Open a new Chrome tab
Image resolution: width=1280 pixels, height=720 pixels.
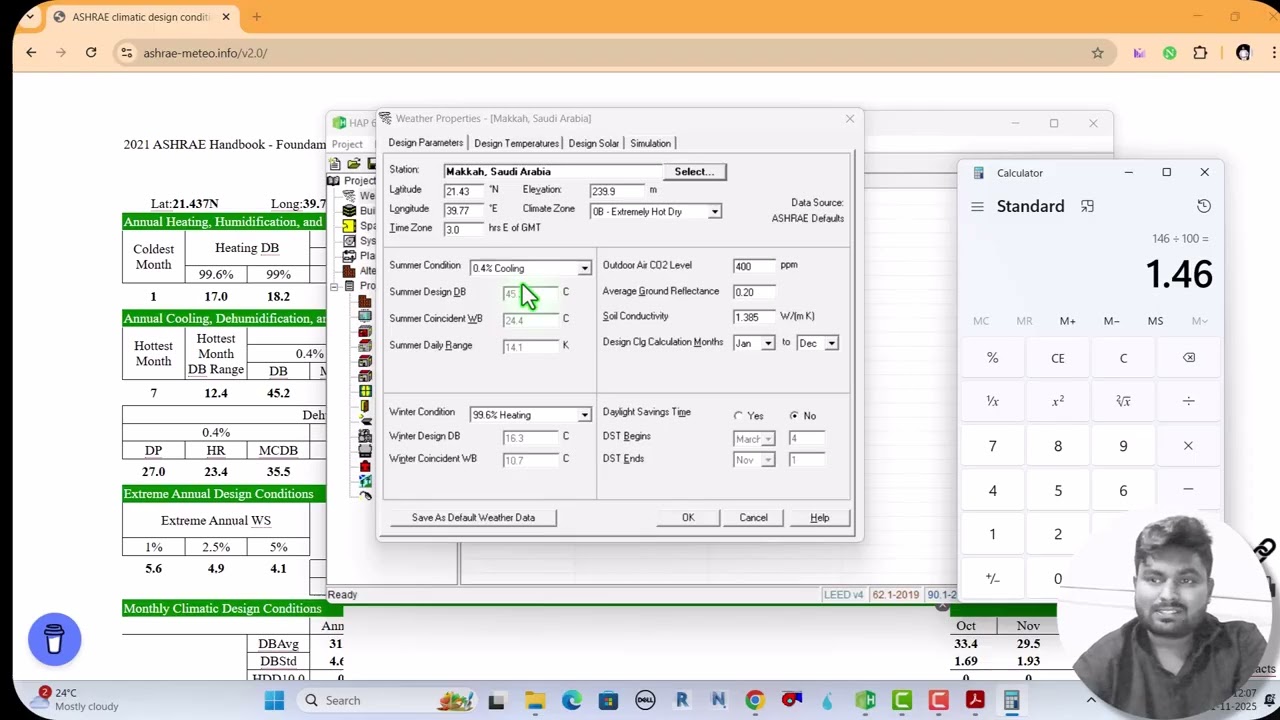point(256,17)
